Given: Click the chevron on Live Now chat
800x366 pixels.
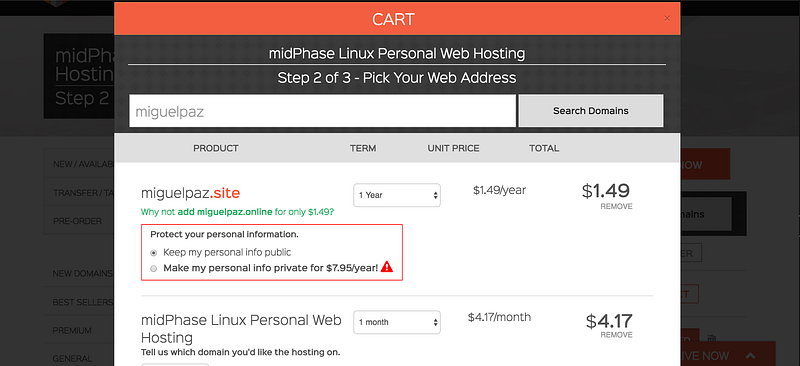Looking at the screenshot, I should (x=750, y=356).
